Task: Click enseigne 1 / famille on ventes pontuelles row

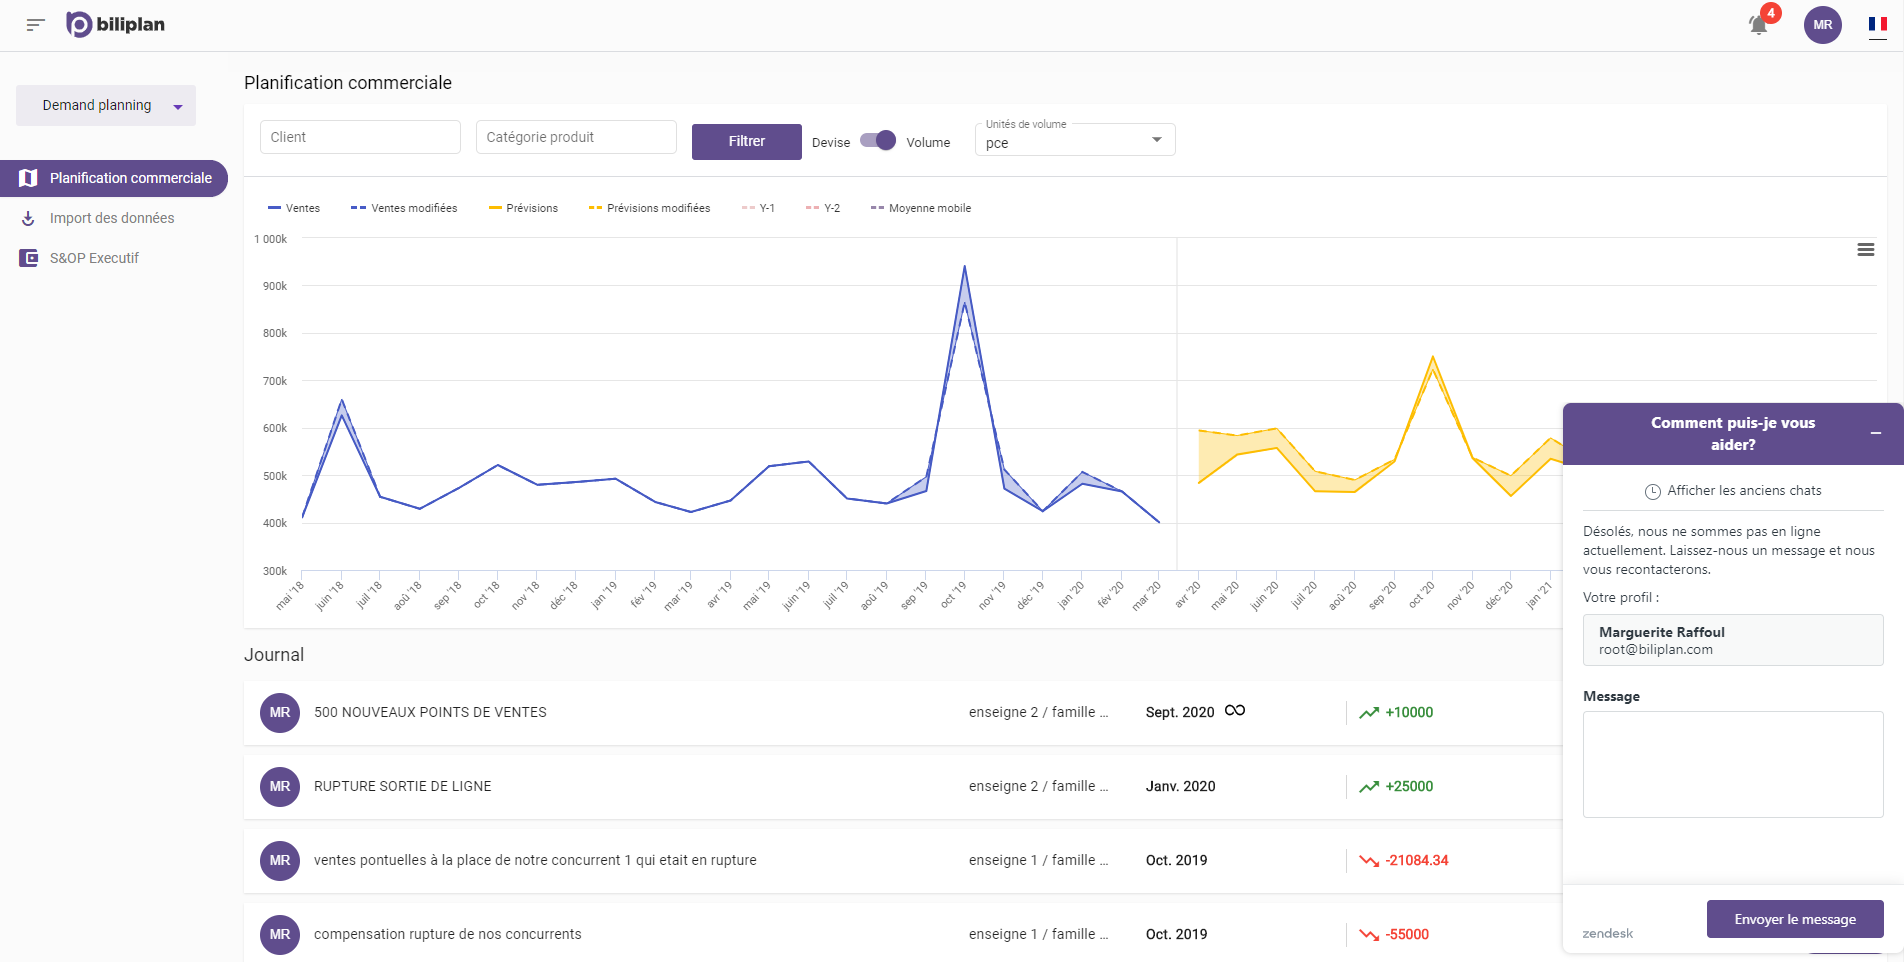Action: 1038,861
